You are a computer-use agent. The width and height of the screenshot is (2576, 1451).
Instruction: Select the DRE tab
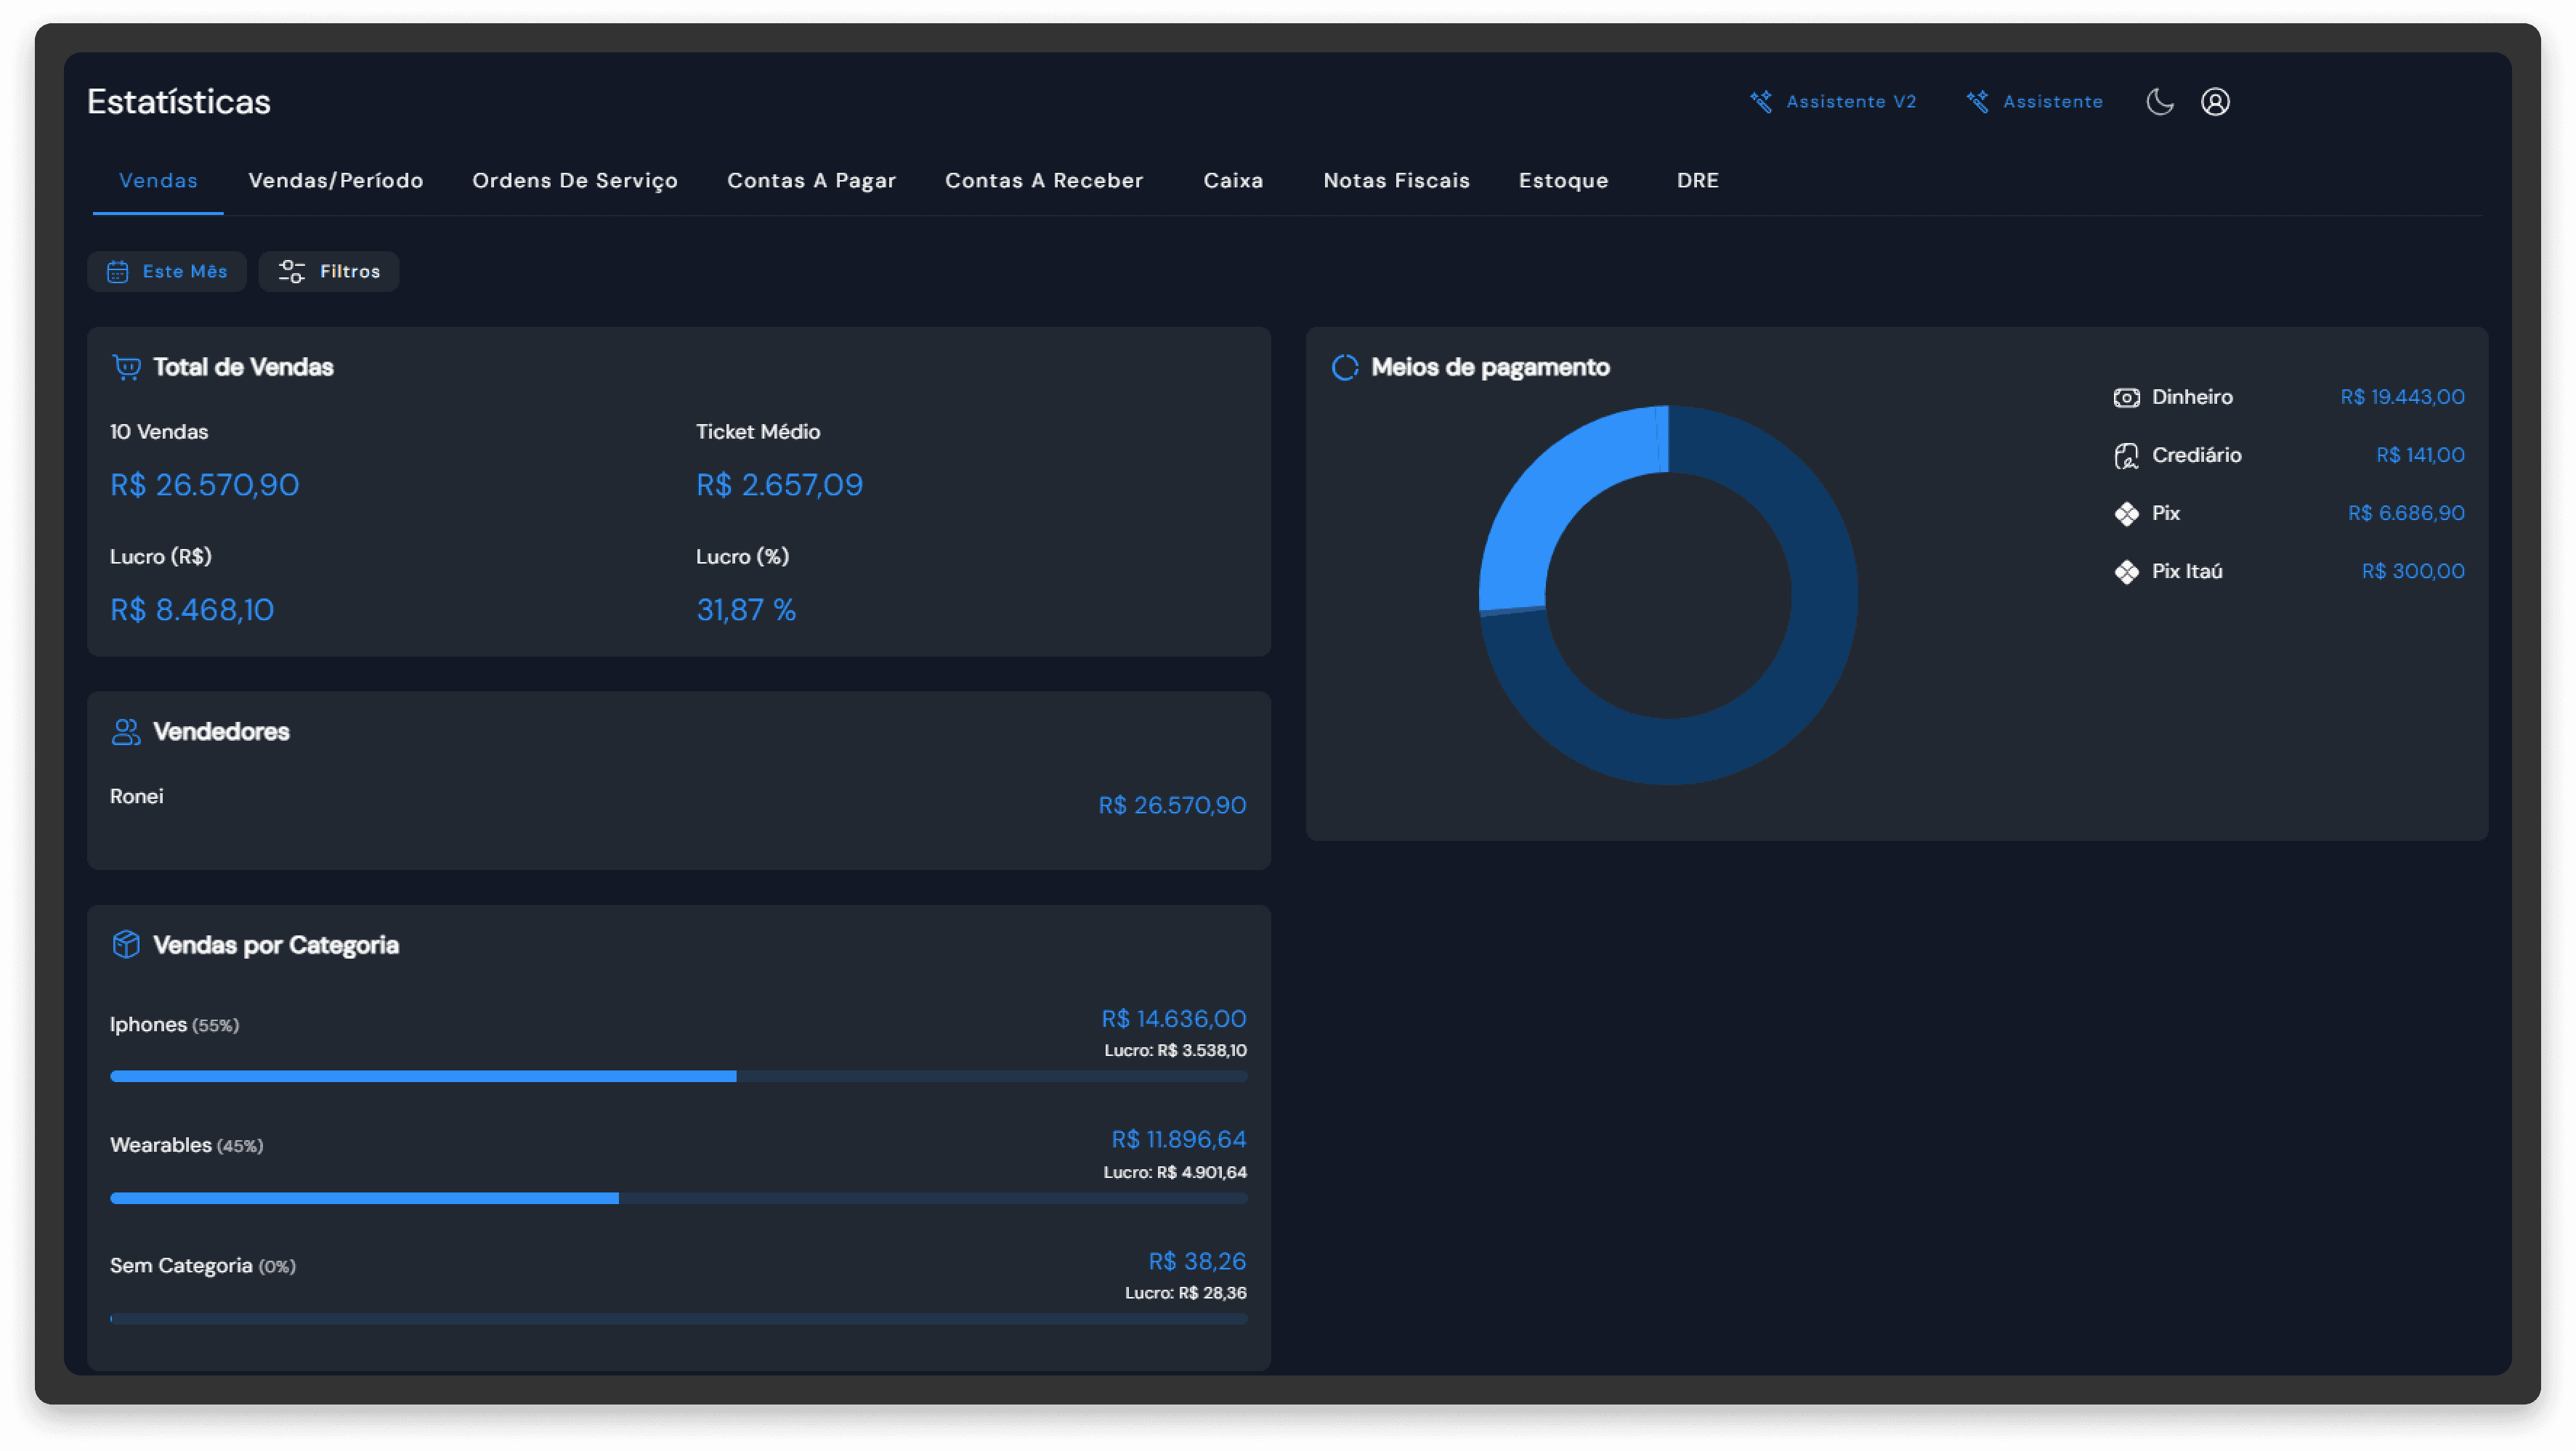pyautogui.click(x=1697, y=181)
